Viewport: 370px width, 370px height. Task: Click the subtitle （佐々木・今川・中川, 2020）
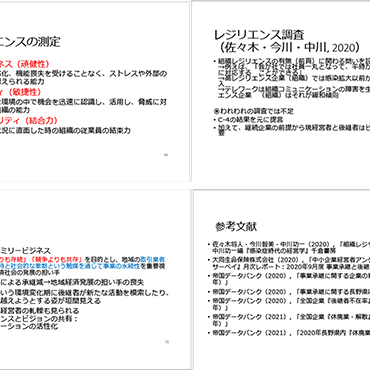click(x=289, y=47)
